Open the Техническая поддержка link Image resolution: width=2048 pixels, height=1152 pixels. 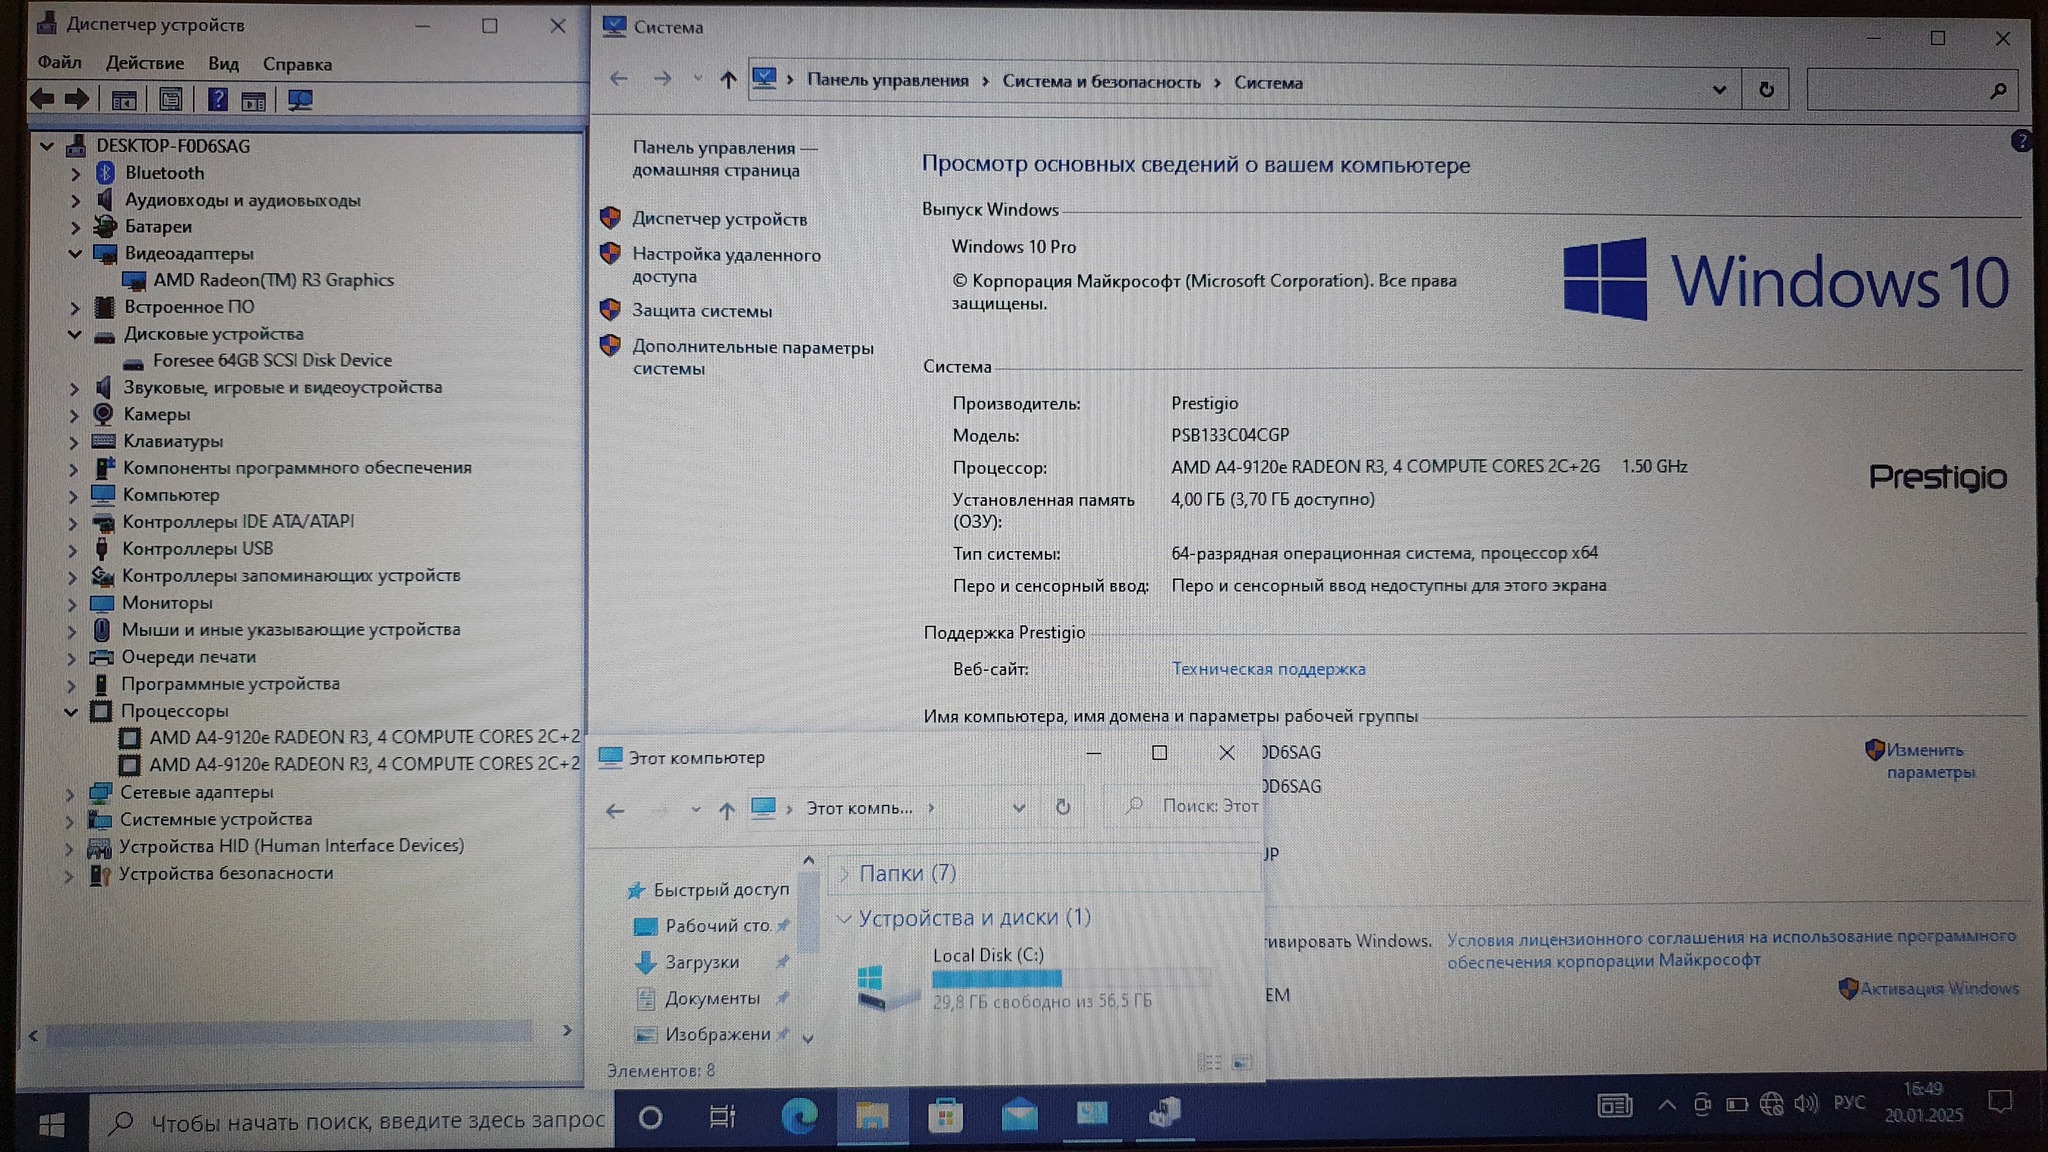click(1268, 669)
